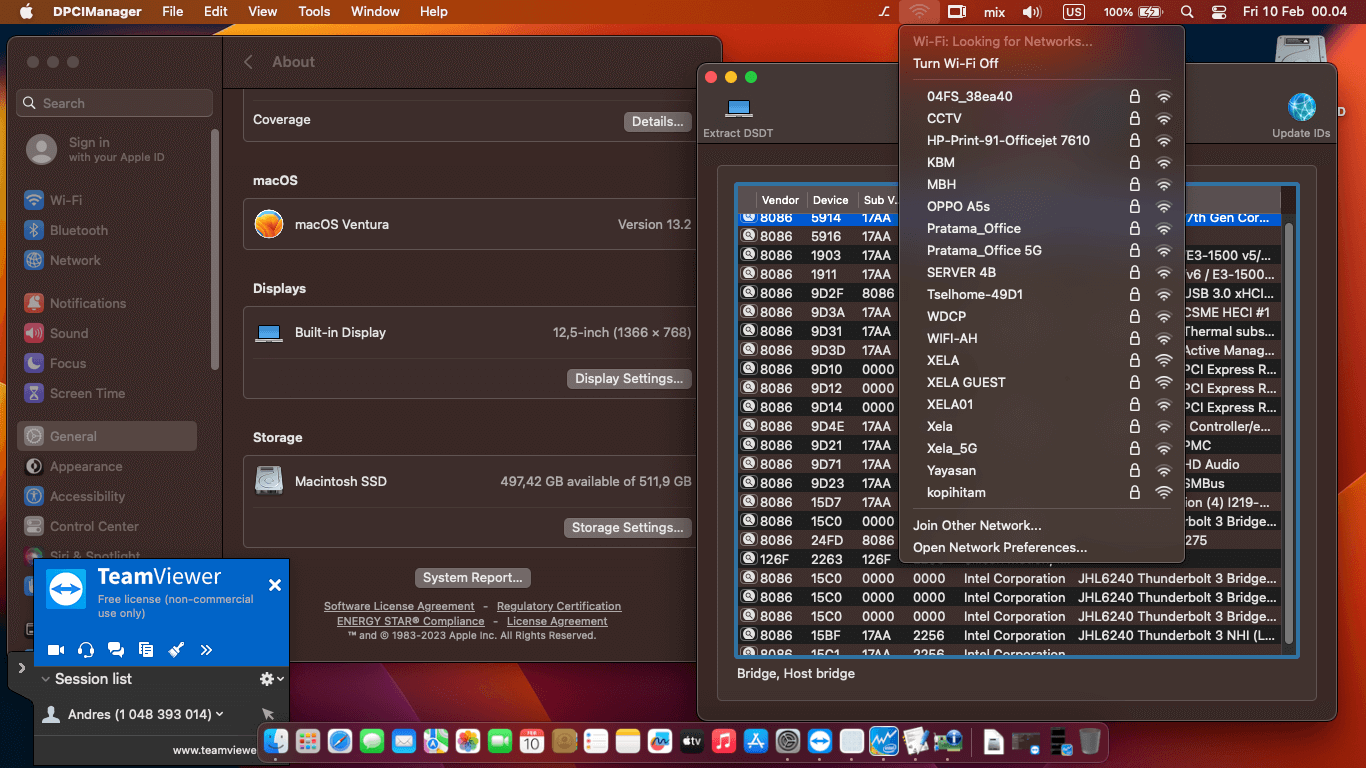Click the Display Settings... button

click(x=629, y=378)
